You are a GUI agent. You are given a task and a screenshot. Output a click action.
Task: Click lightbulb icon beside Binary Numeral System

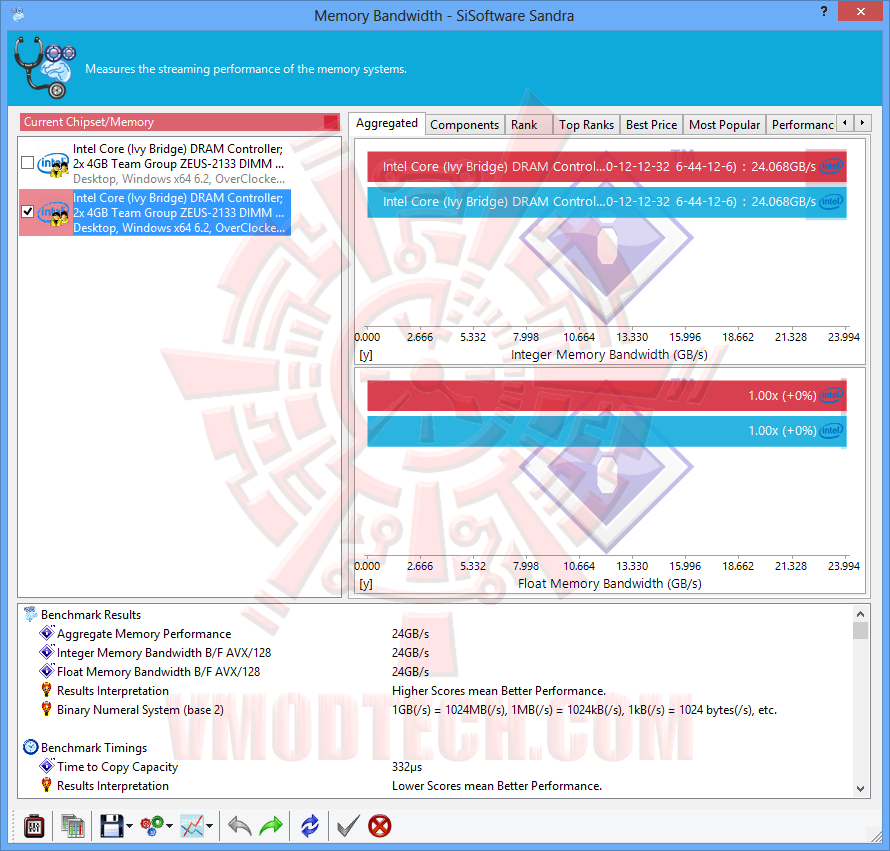point(47,709)
